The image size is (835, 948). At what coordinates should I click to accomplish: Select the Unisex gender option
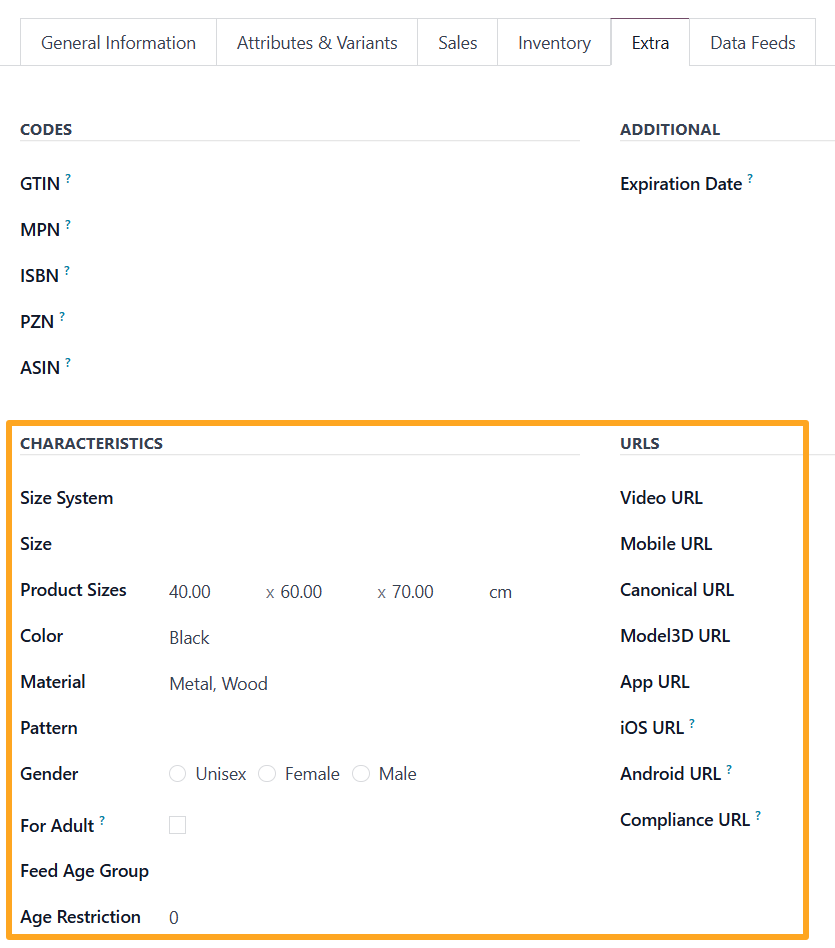point(177,773)
